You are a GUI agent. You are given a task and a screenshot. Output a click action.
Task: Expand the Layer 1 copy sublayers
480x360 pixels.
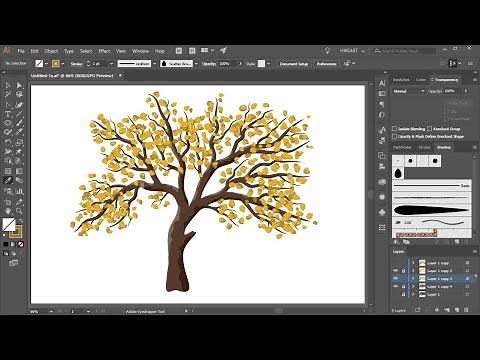[413, 263]
